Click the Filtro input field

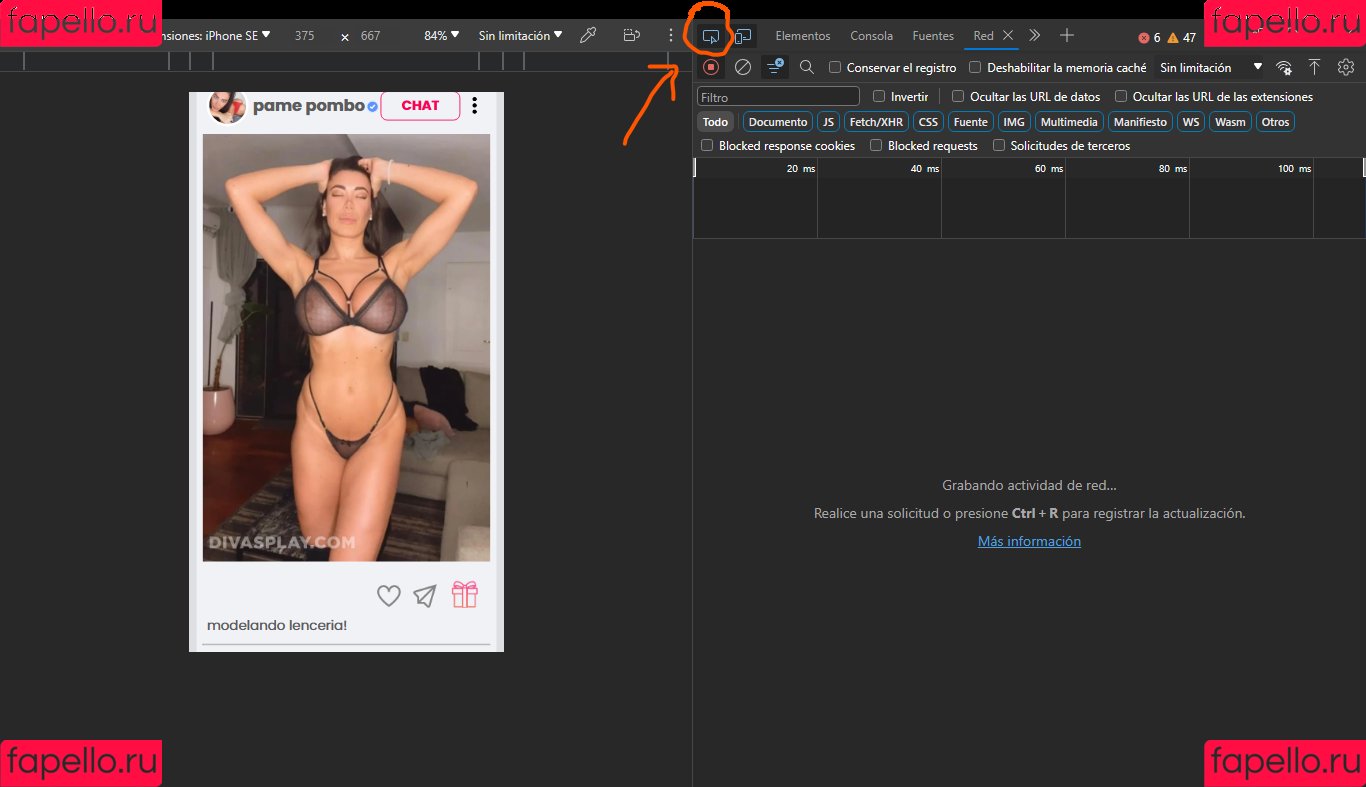click(x=778, y=97)
